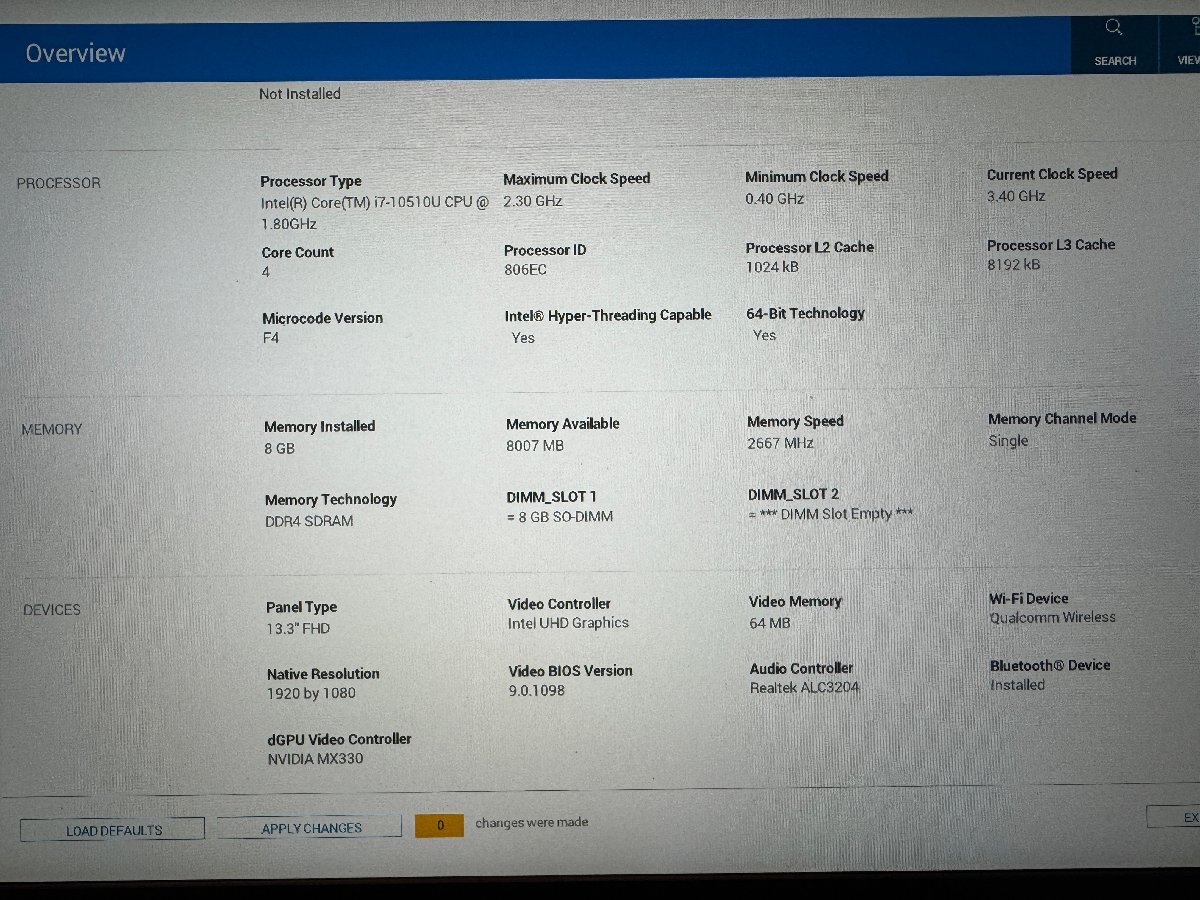Click the 13.3" FHD value
Viewport: 1200px width, 900px height.
point(298,629)
